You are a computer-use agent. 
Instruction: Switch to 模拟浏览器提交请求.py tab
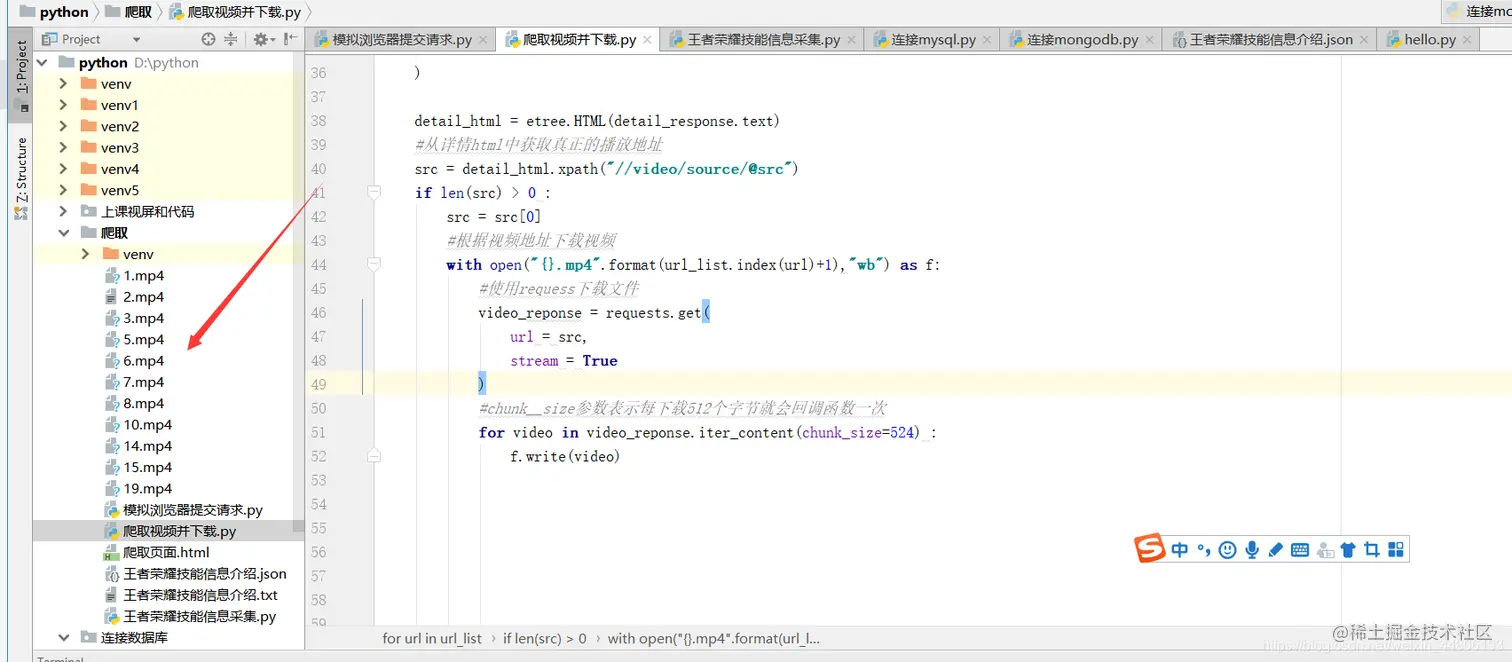[x=402, y=40]
